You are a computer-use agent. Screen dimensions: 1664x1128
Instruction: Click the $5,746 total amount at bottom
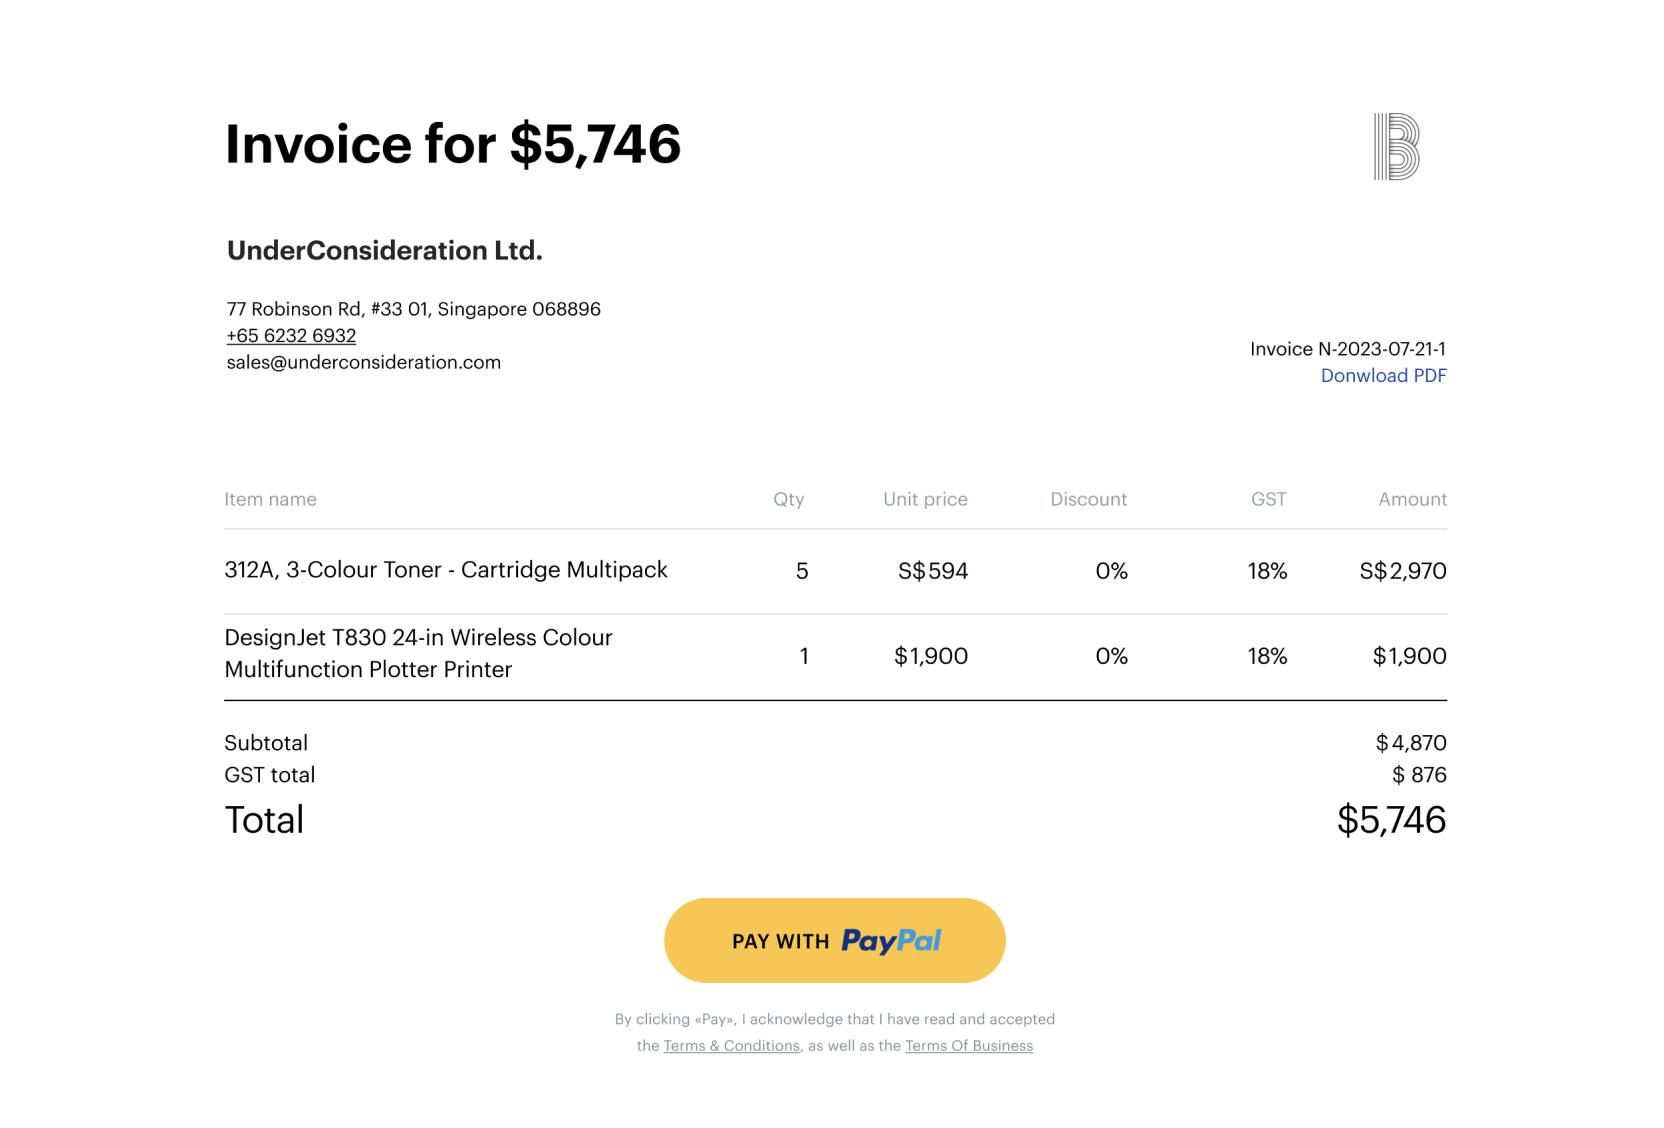(1390, 820)
